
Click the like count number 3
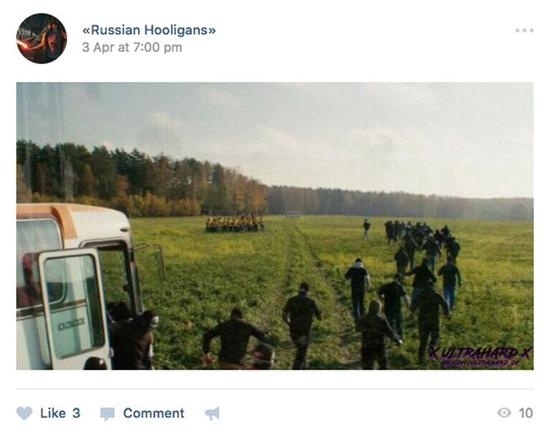click(76, 413)
